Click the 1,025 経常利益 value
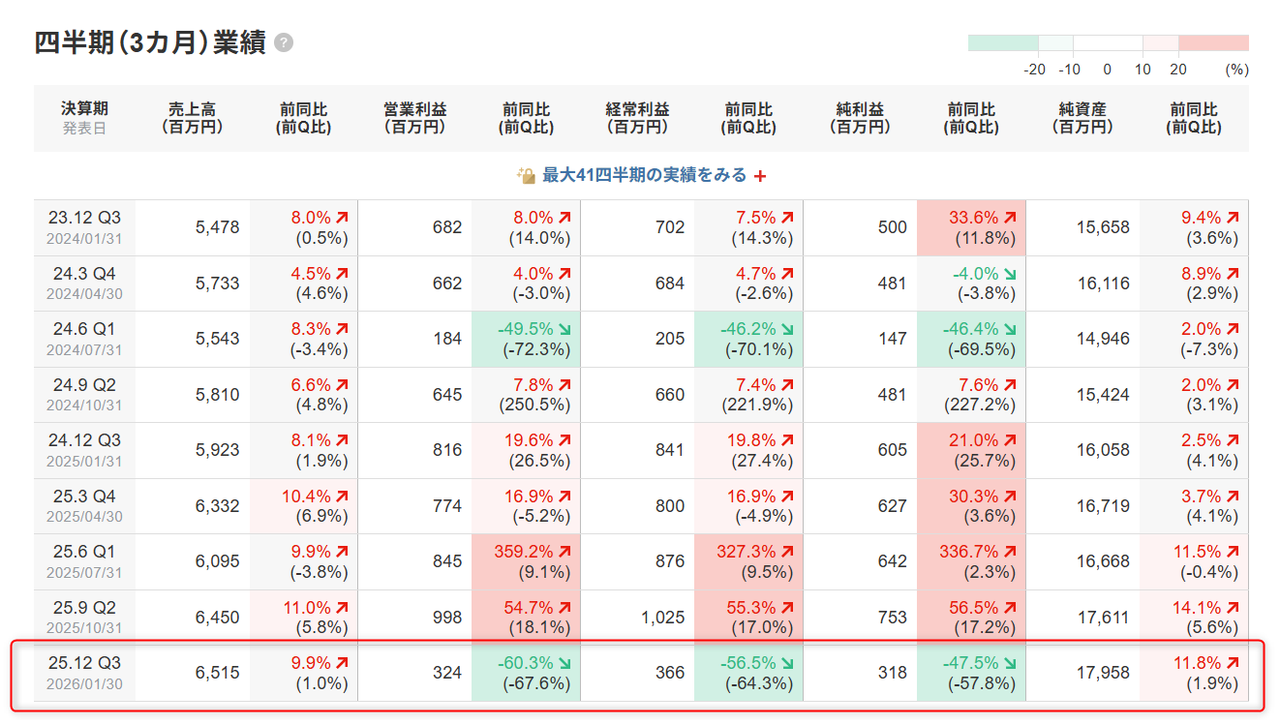The width and height of the screenshot is (1280, 720). point(663,617)
